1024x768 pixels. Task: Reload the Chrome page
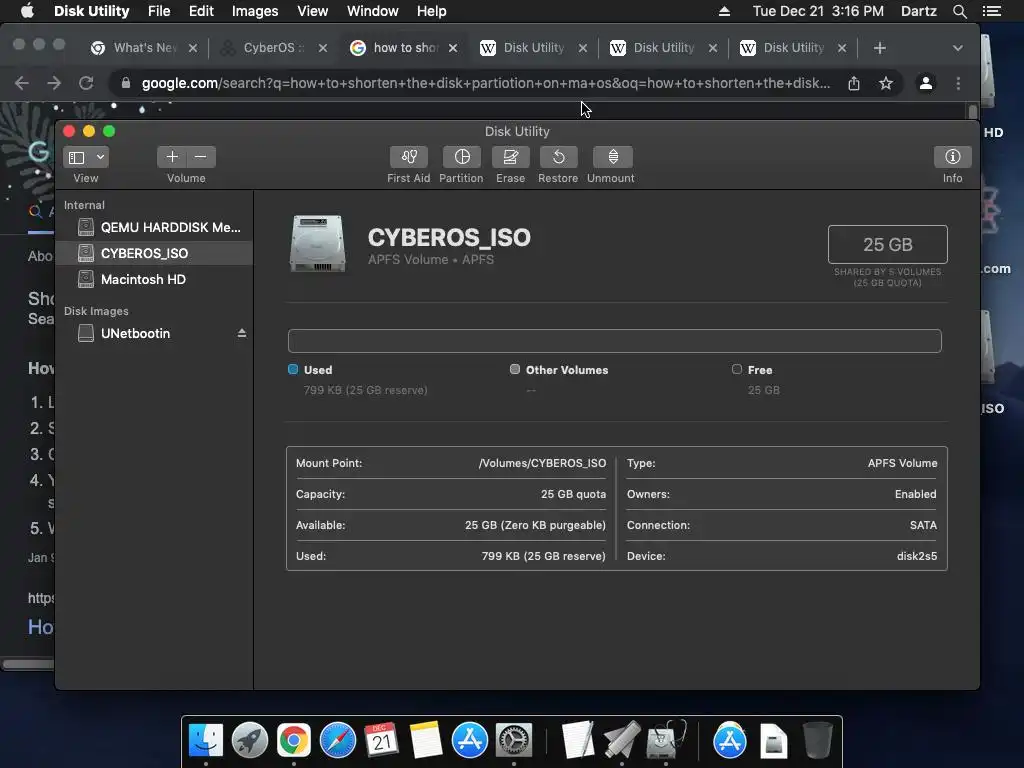[86, 83]
